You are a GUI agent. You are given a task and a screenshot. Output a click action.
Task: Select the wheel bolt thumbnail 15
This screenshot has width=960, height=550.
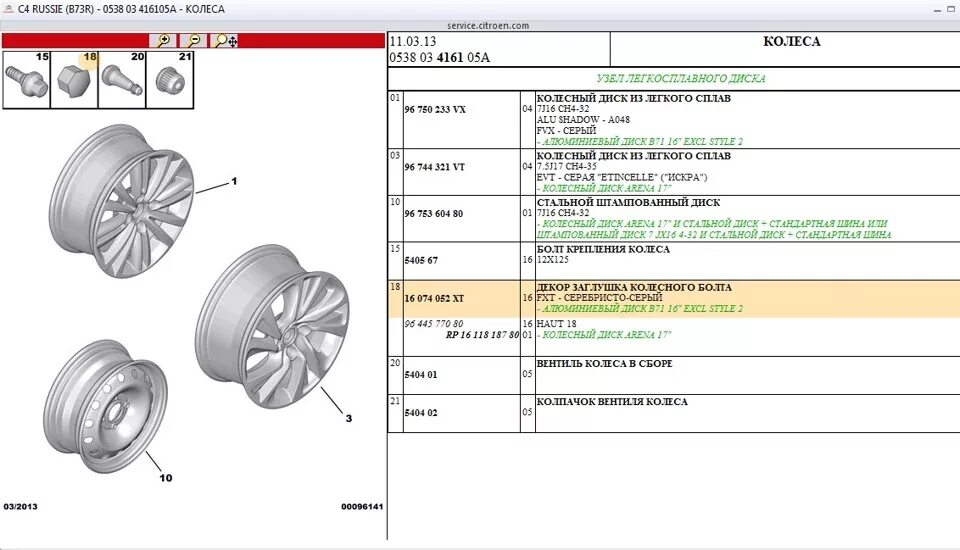pyautogui.click(x=26, y=80)
